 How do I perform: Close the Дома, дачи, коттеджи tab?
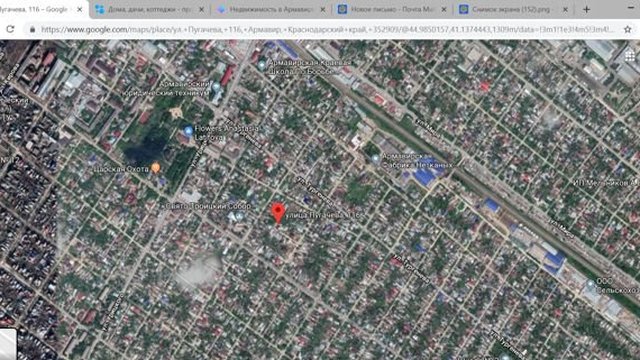(201, 9)
